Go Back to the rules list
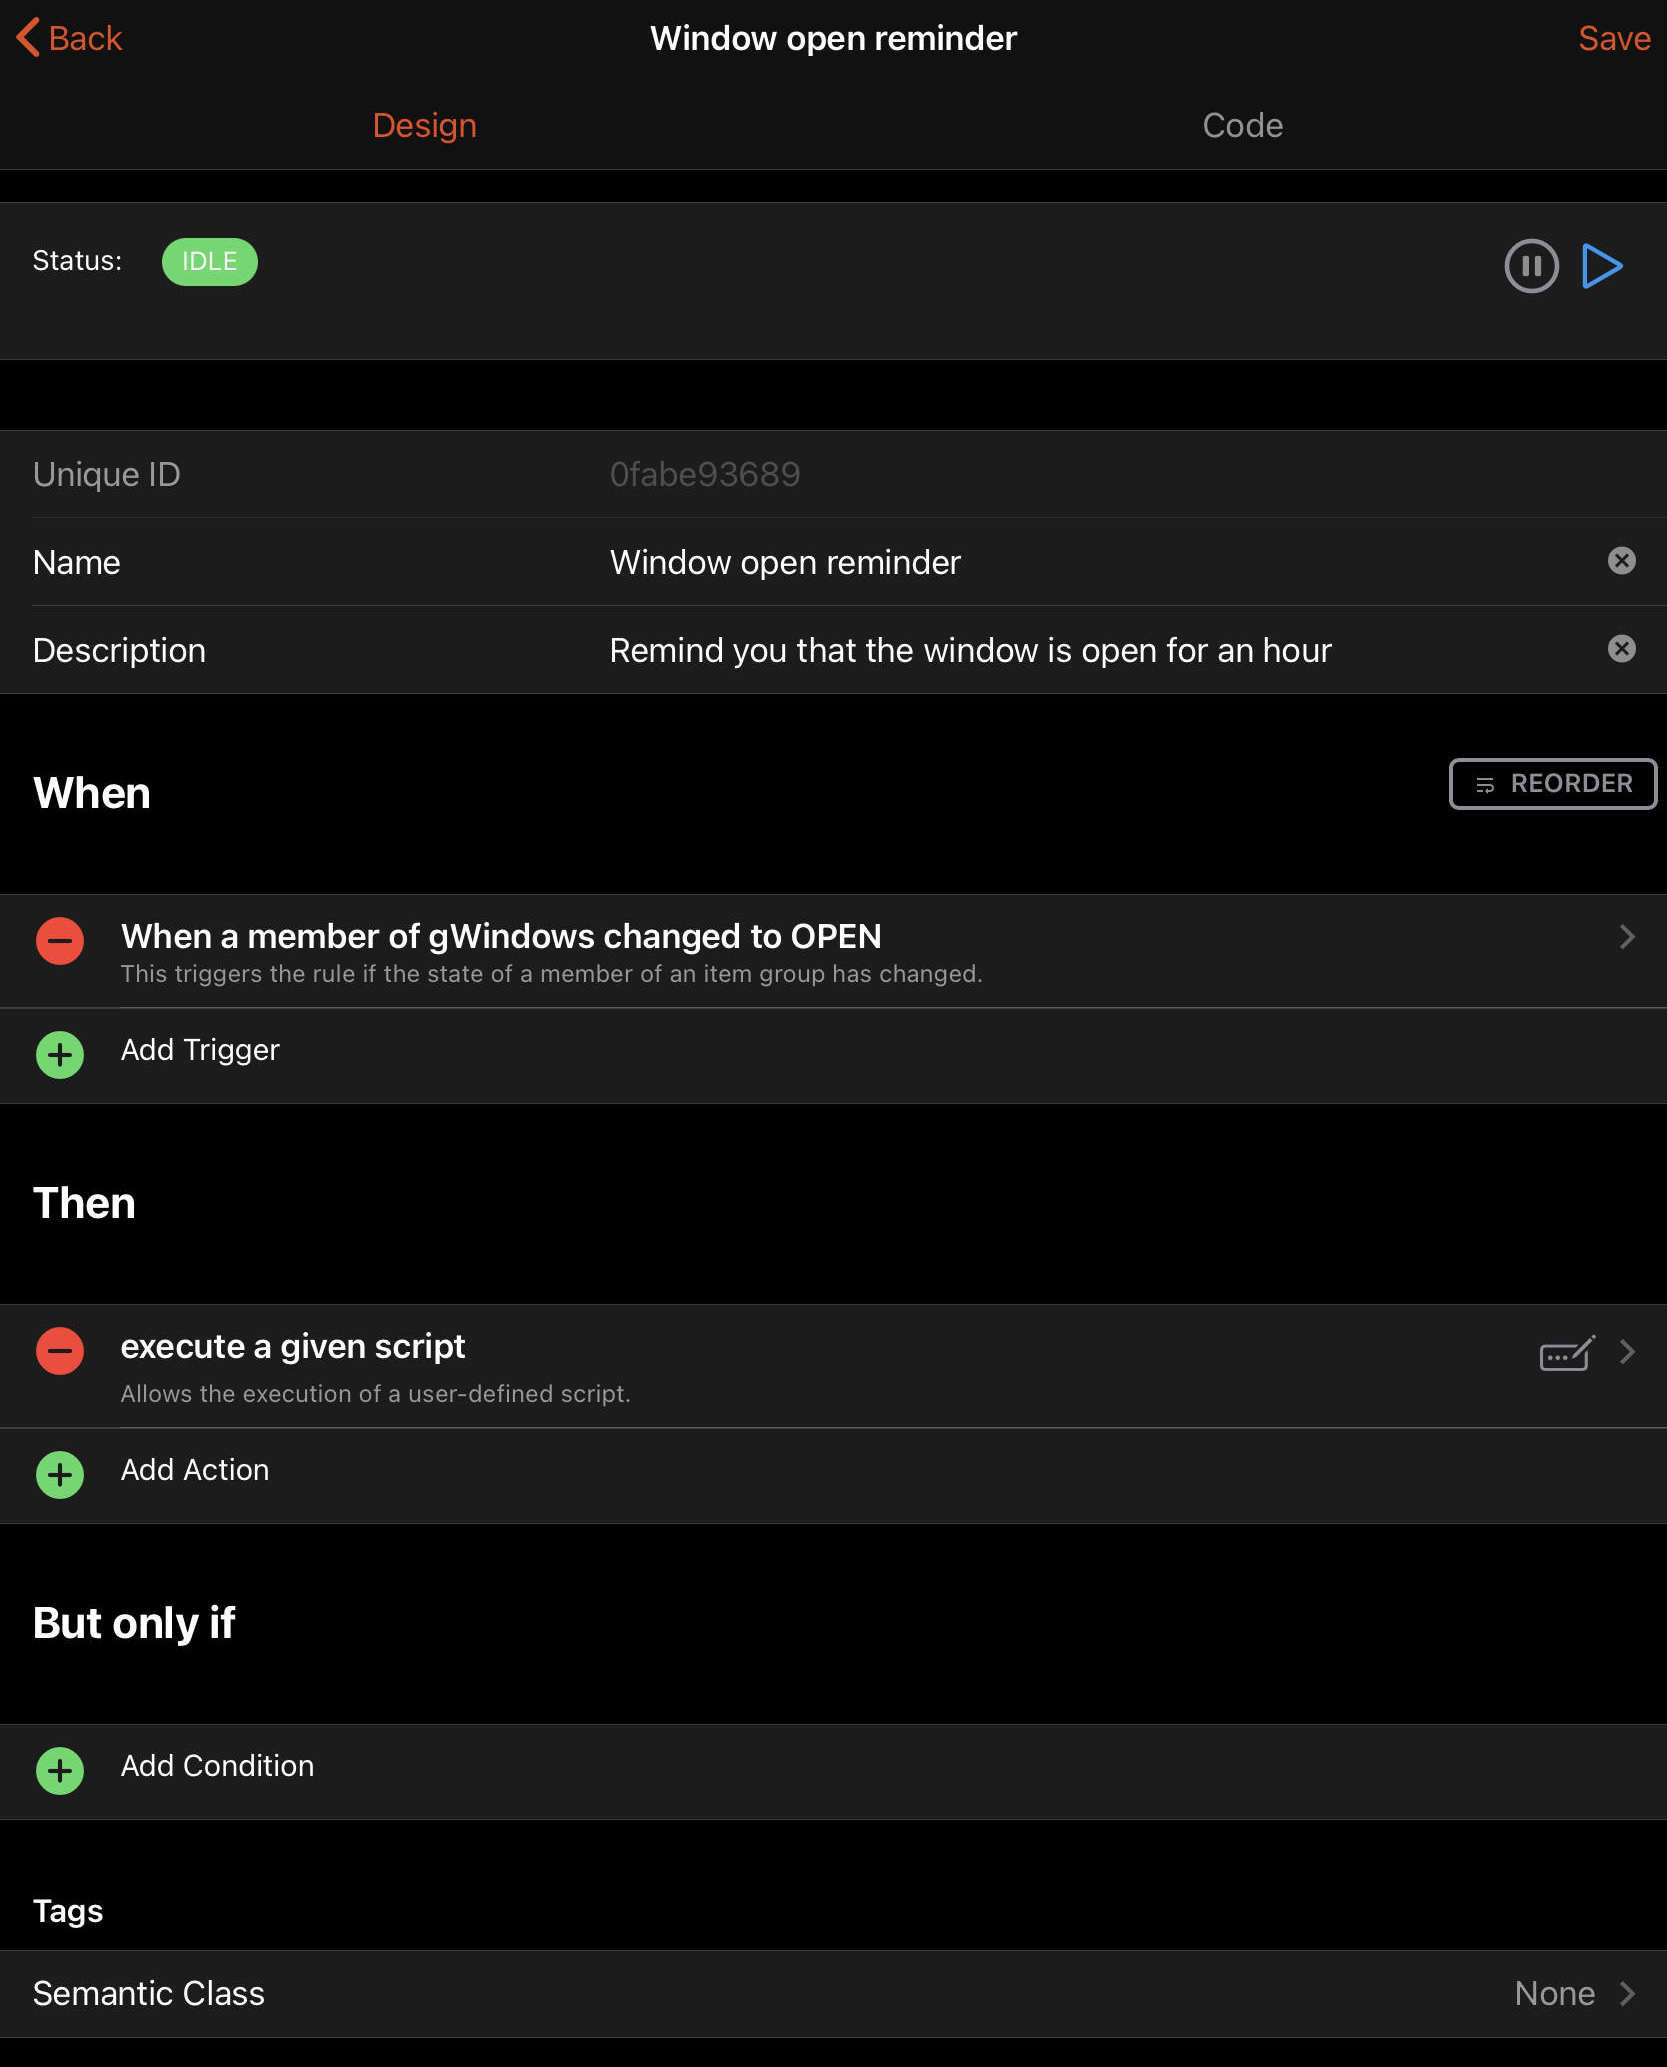The width and height of the screenshot is (1667, 2067). coord(68,38)
